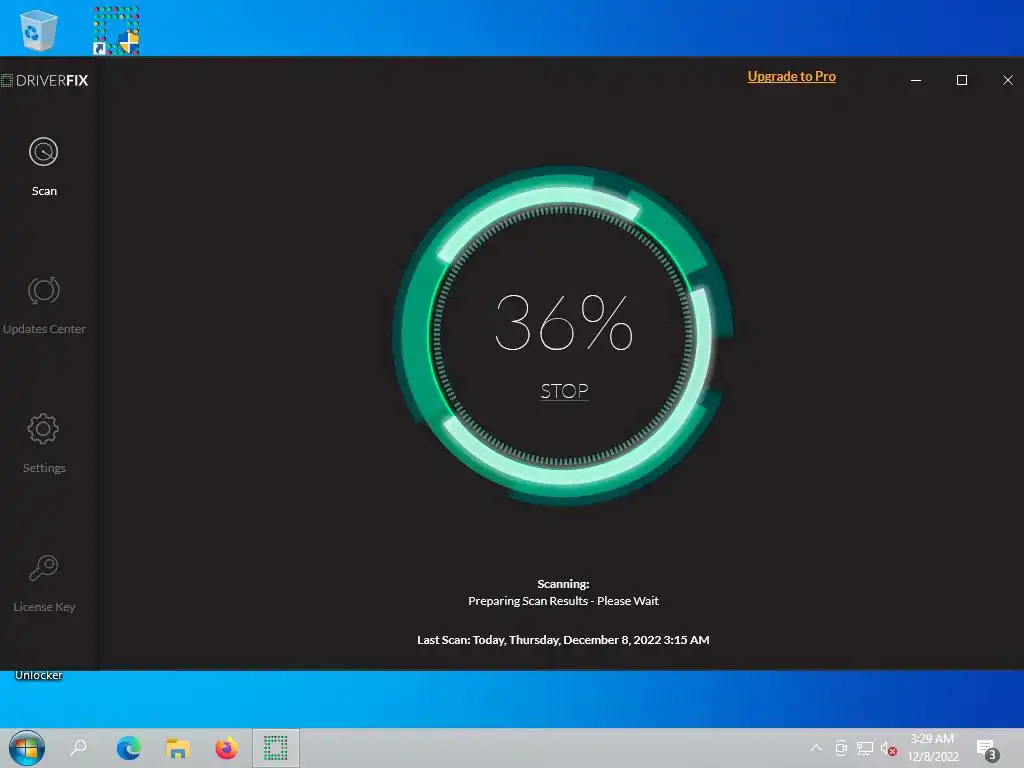Open the notification center icon

[x=987, y=750]
